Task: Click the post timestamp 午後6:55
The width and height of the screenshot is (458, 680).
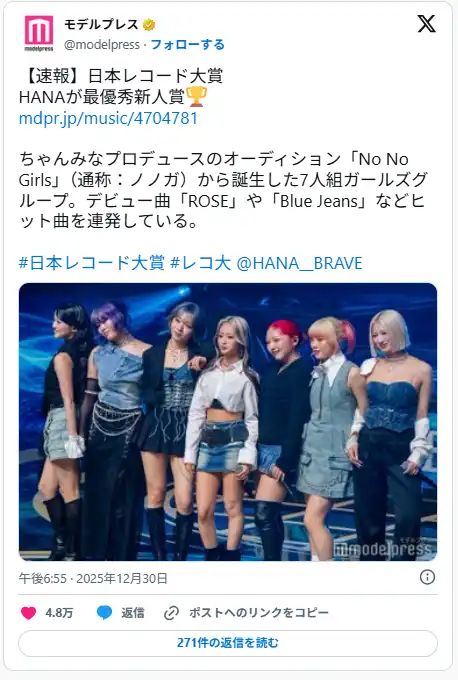Action: [x=43, y=579]
